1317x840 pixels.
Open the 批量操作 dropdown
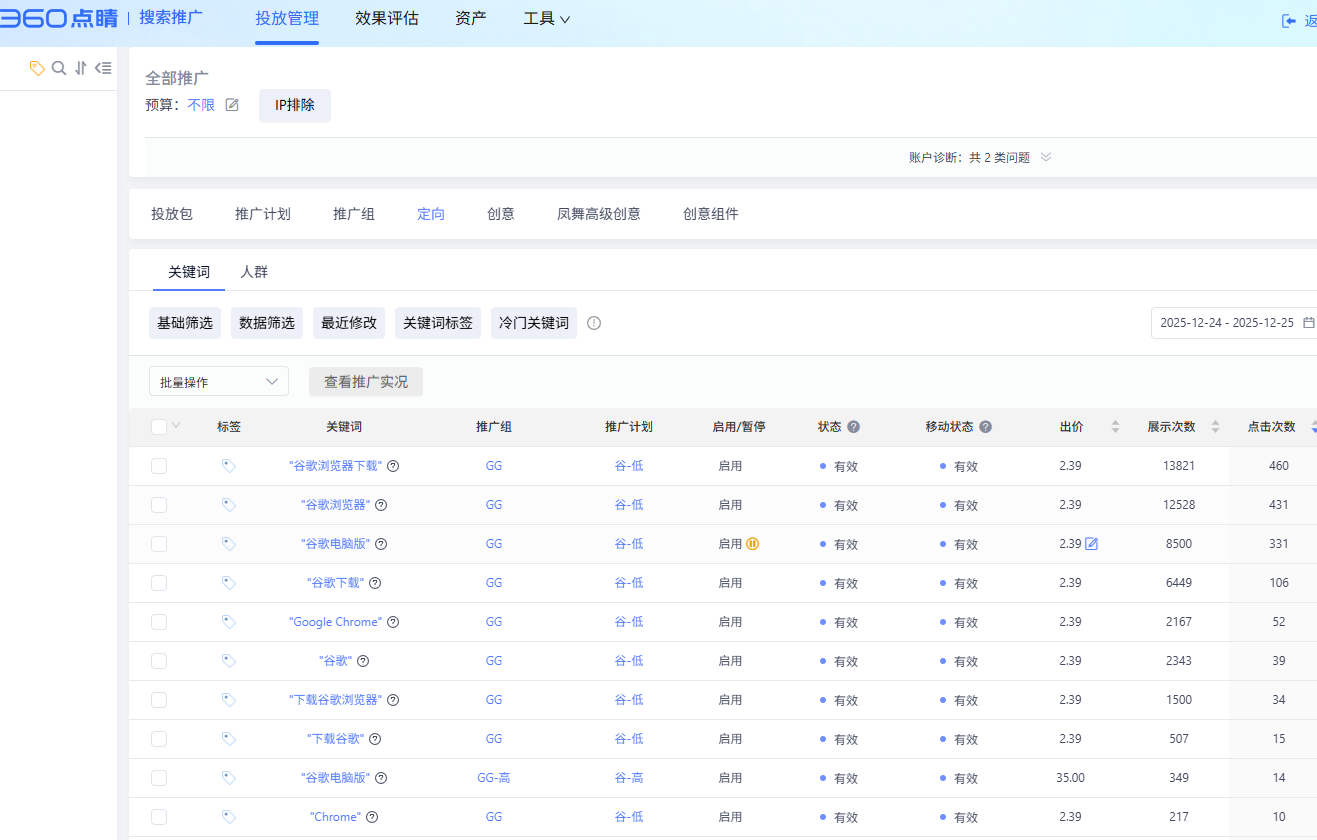(218, 382)
